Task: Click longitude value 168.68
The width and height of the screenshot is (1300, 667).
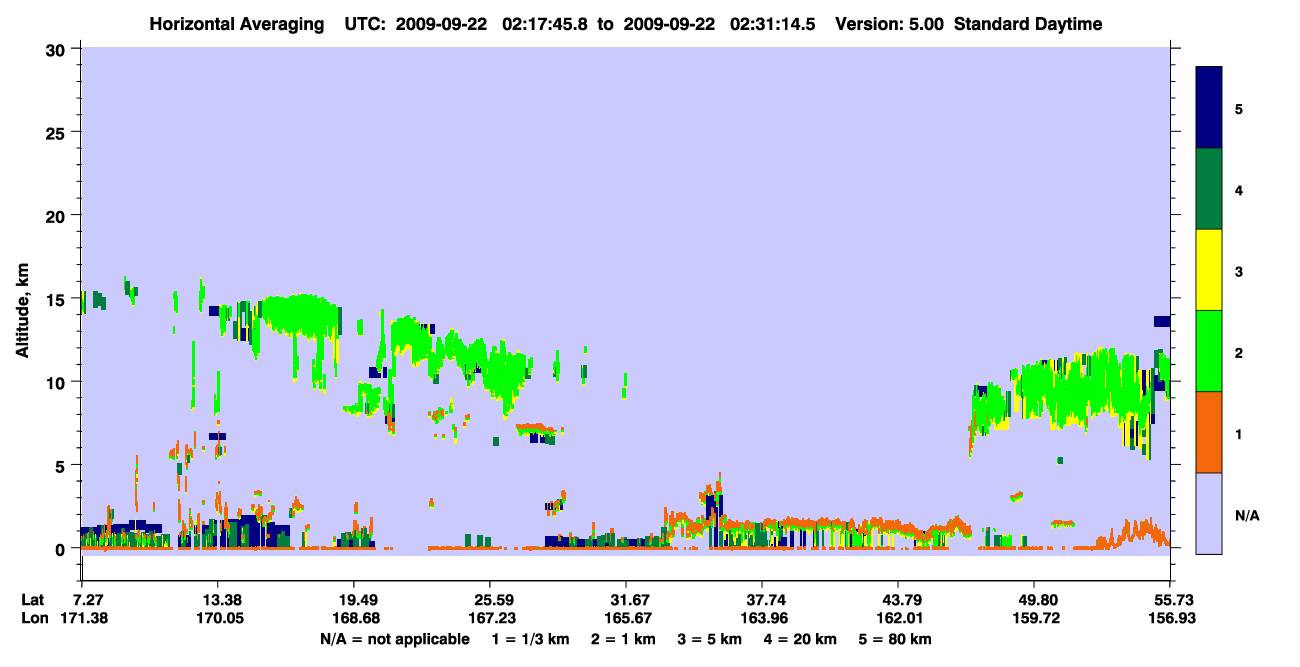Action: pyautogui.click(x=354, y=619)
